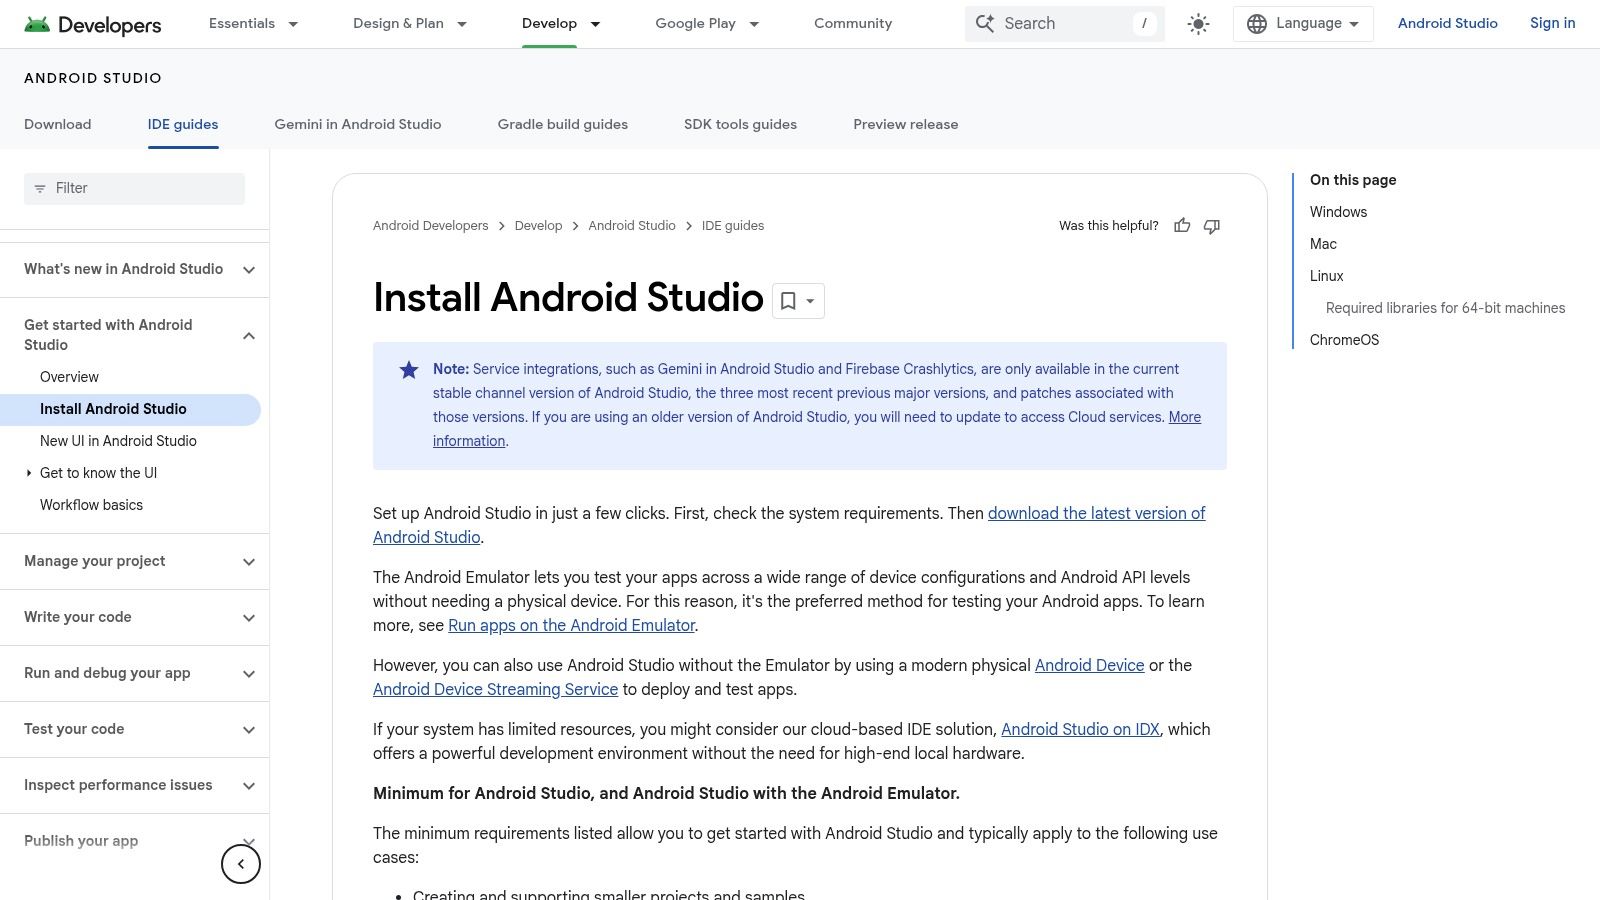Select the IDE guides tab

click(183, 125)
